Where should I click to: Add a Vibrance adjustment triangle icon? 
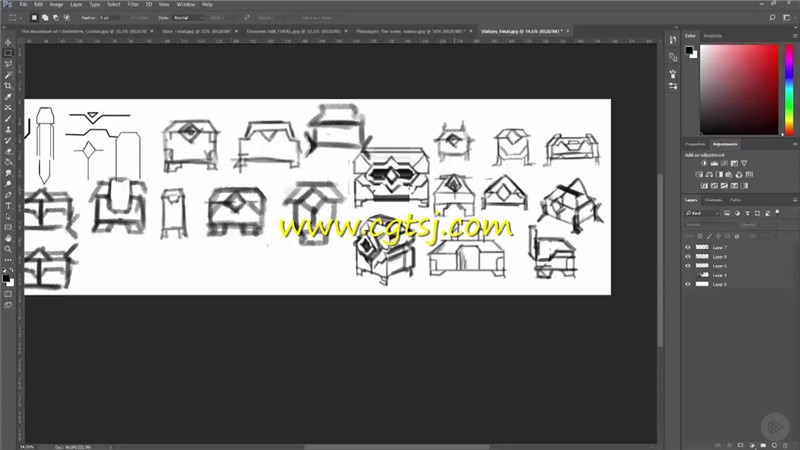(744, 163)
